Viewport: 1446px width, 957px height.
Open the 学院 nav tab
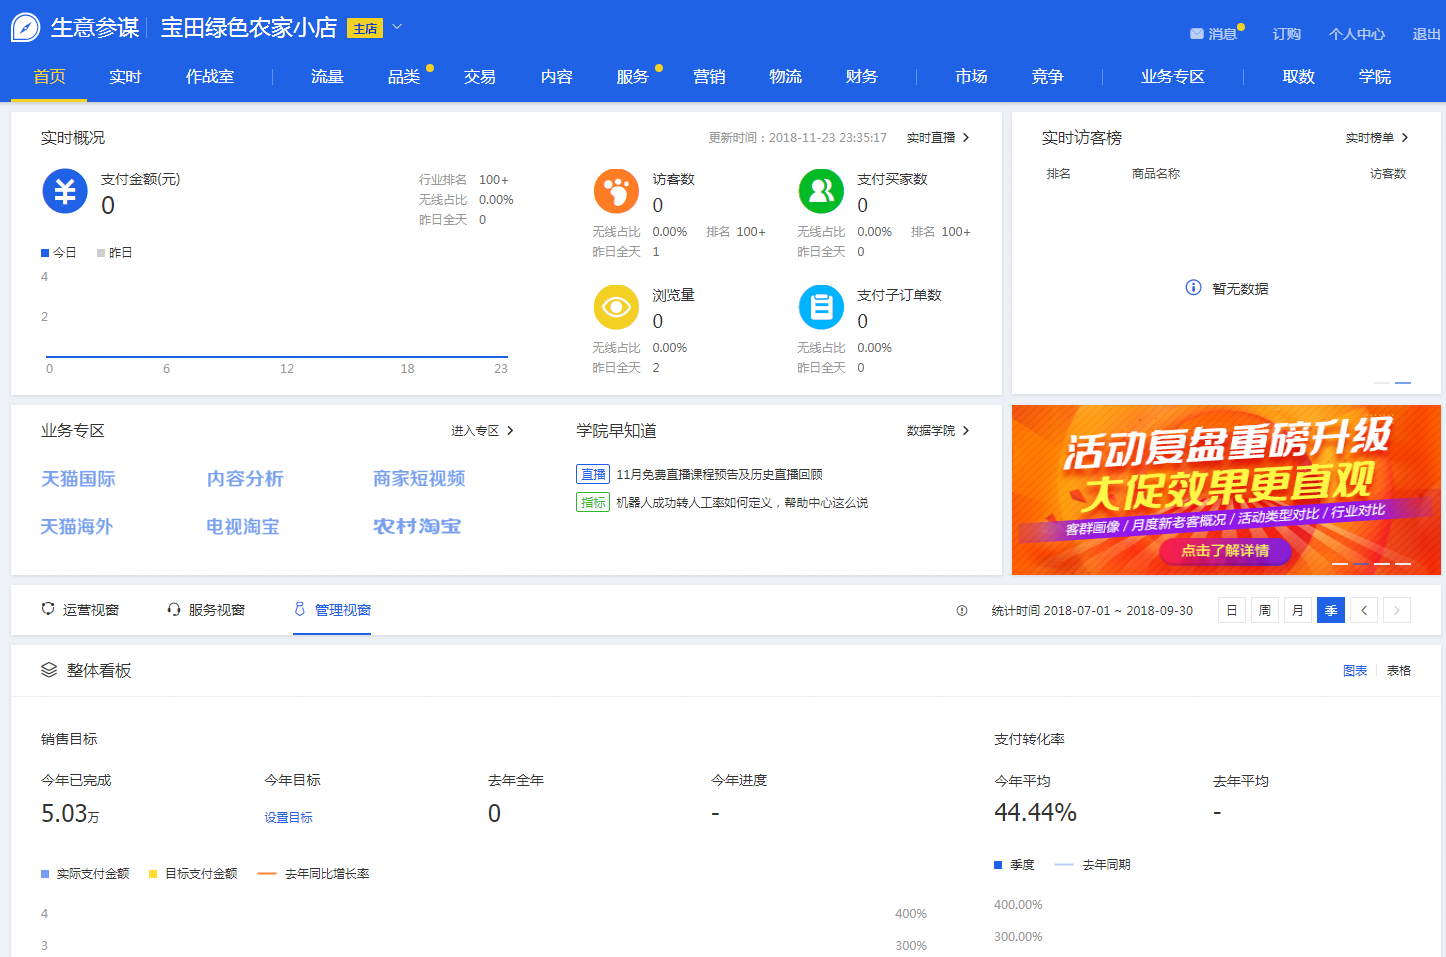coord(1375,77)
